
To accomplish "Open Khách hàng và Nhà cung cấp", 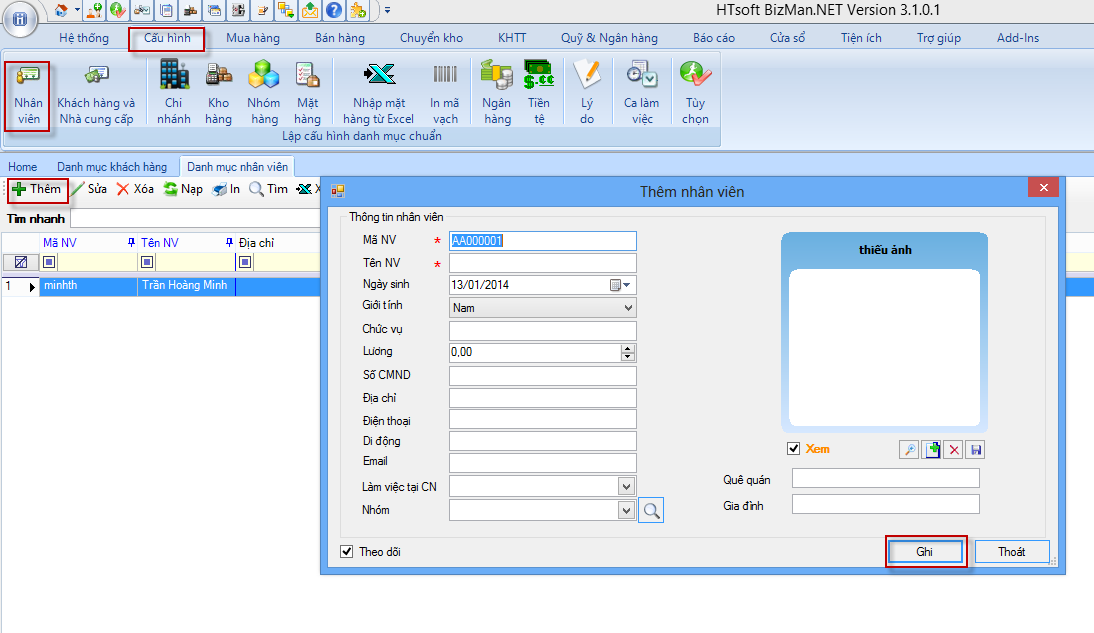I will 96,95.
